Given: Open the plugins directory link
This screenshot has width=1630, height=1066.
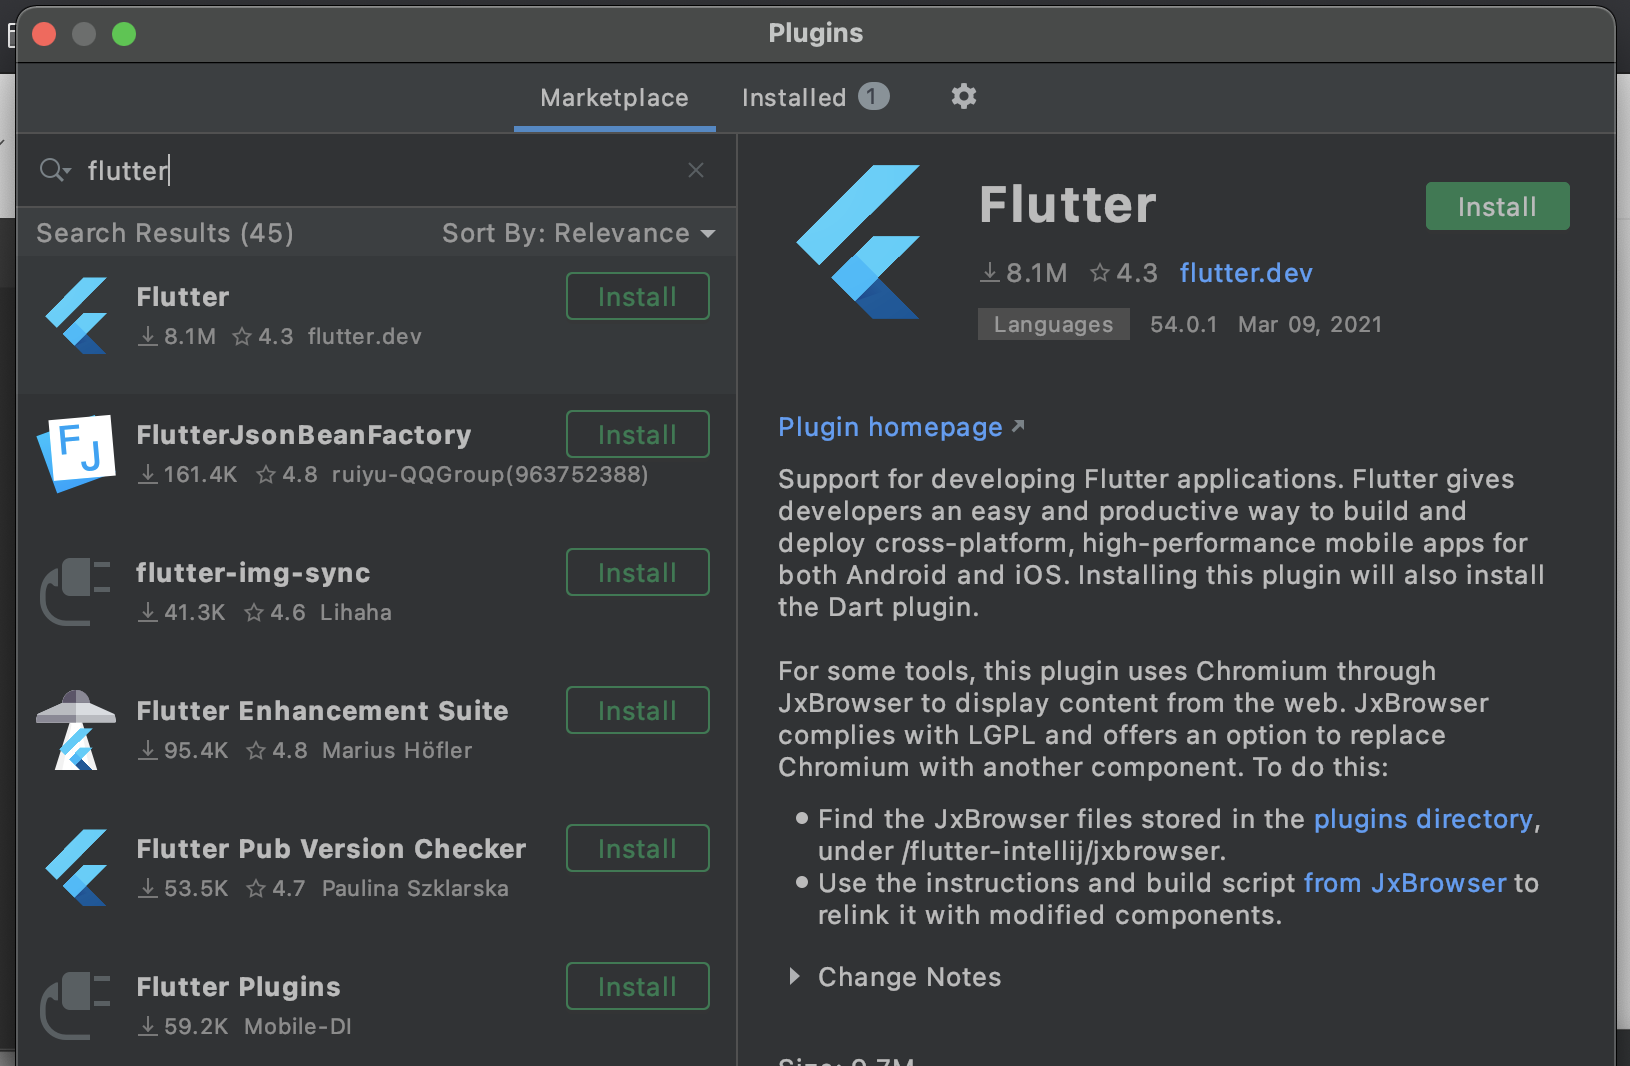Looking at the screenshot, I should pyautogui.click(x=1423, y=819).
